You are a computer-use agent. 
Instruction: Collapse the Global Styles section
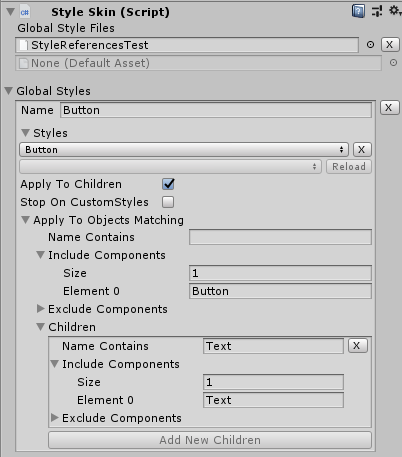coord(9,91)
